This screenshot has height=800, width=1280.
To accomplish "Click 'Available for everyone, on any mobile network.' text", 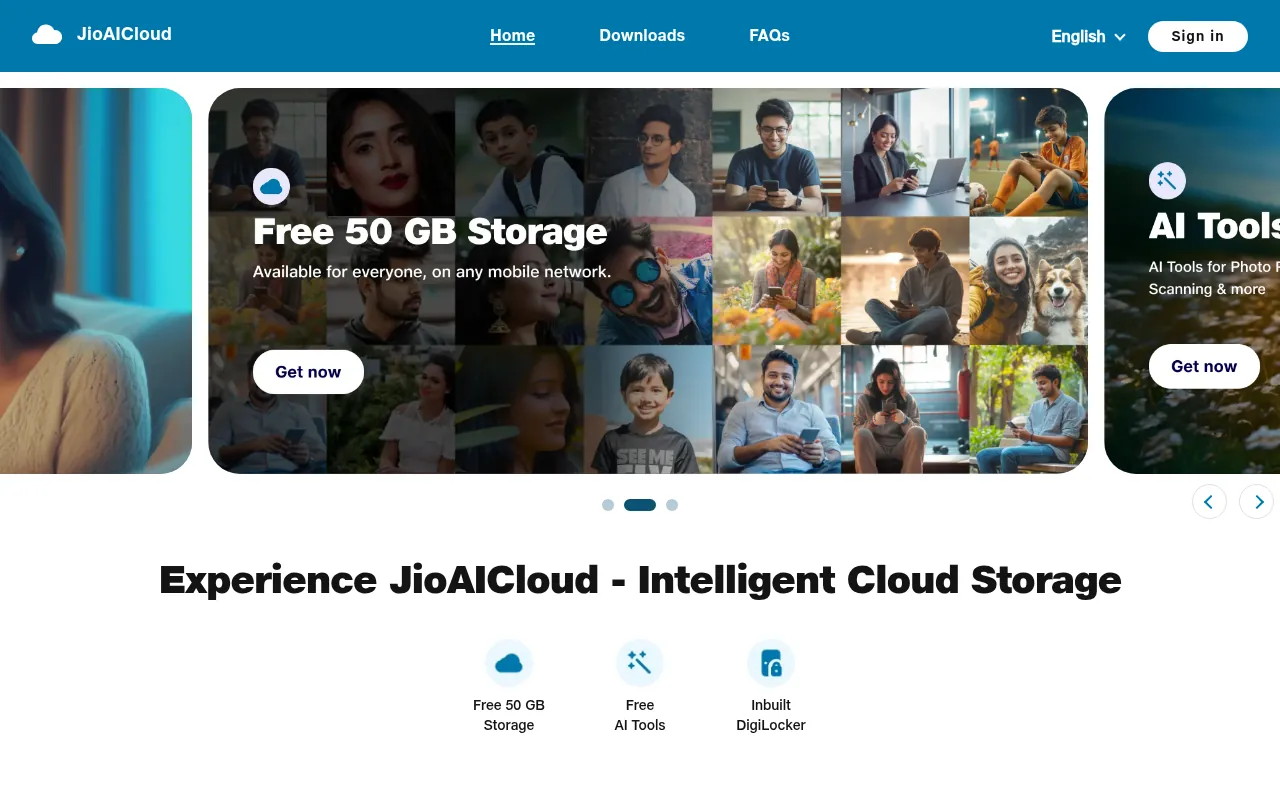I will click(x=432, y=272).
